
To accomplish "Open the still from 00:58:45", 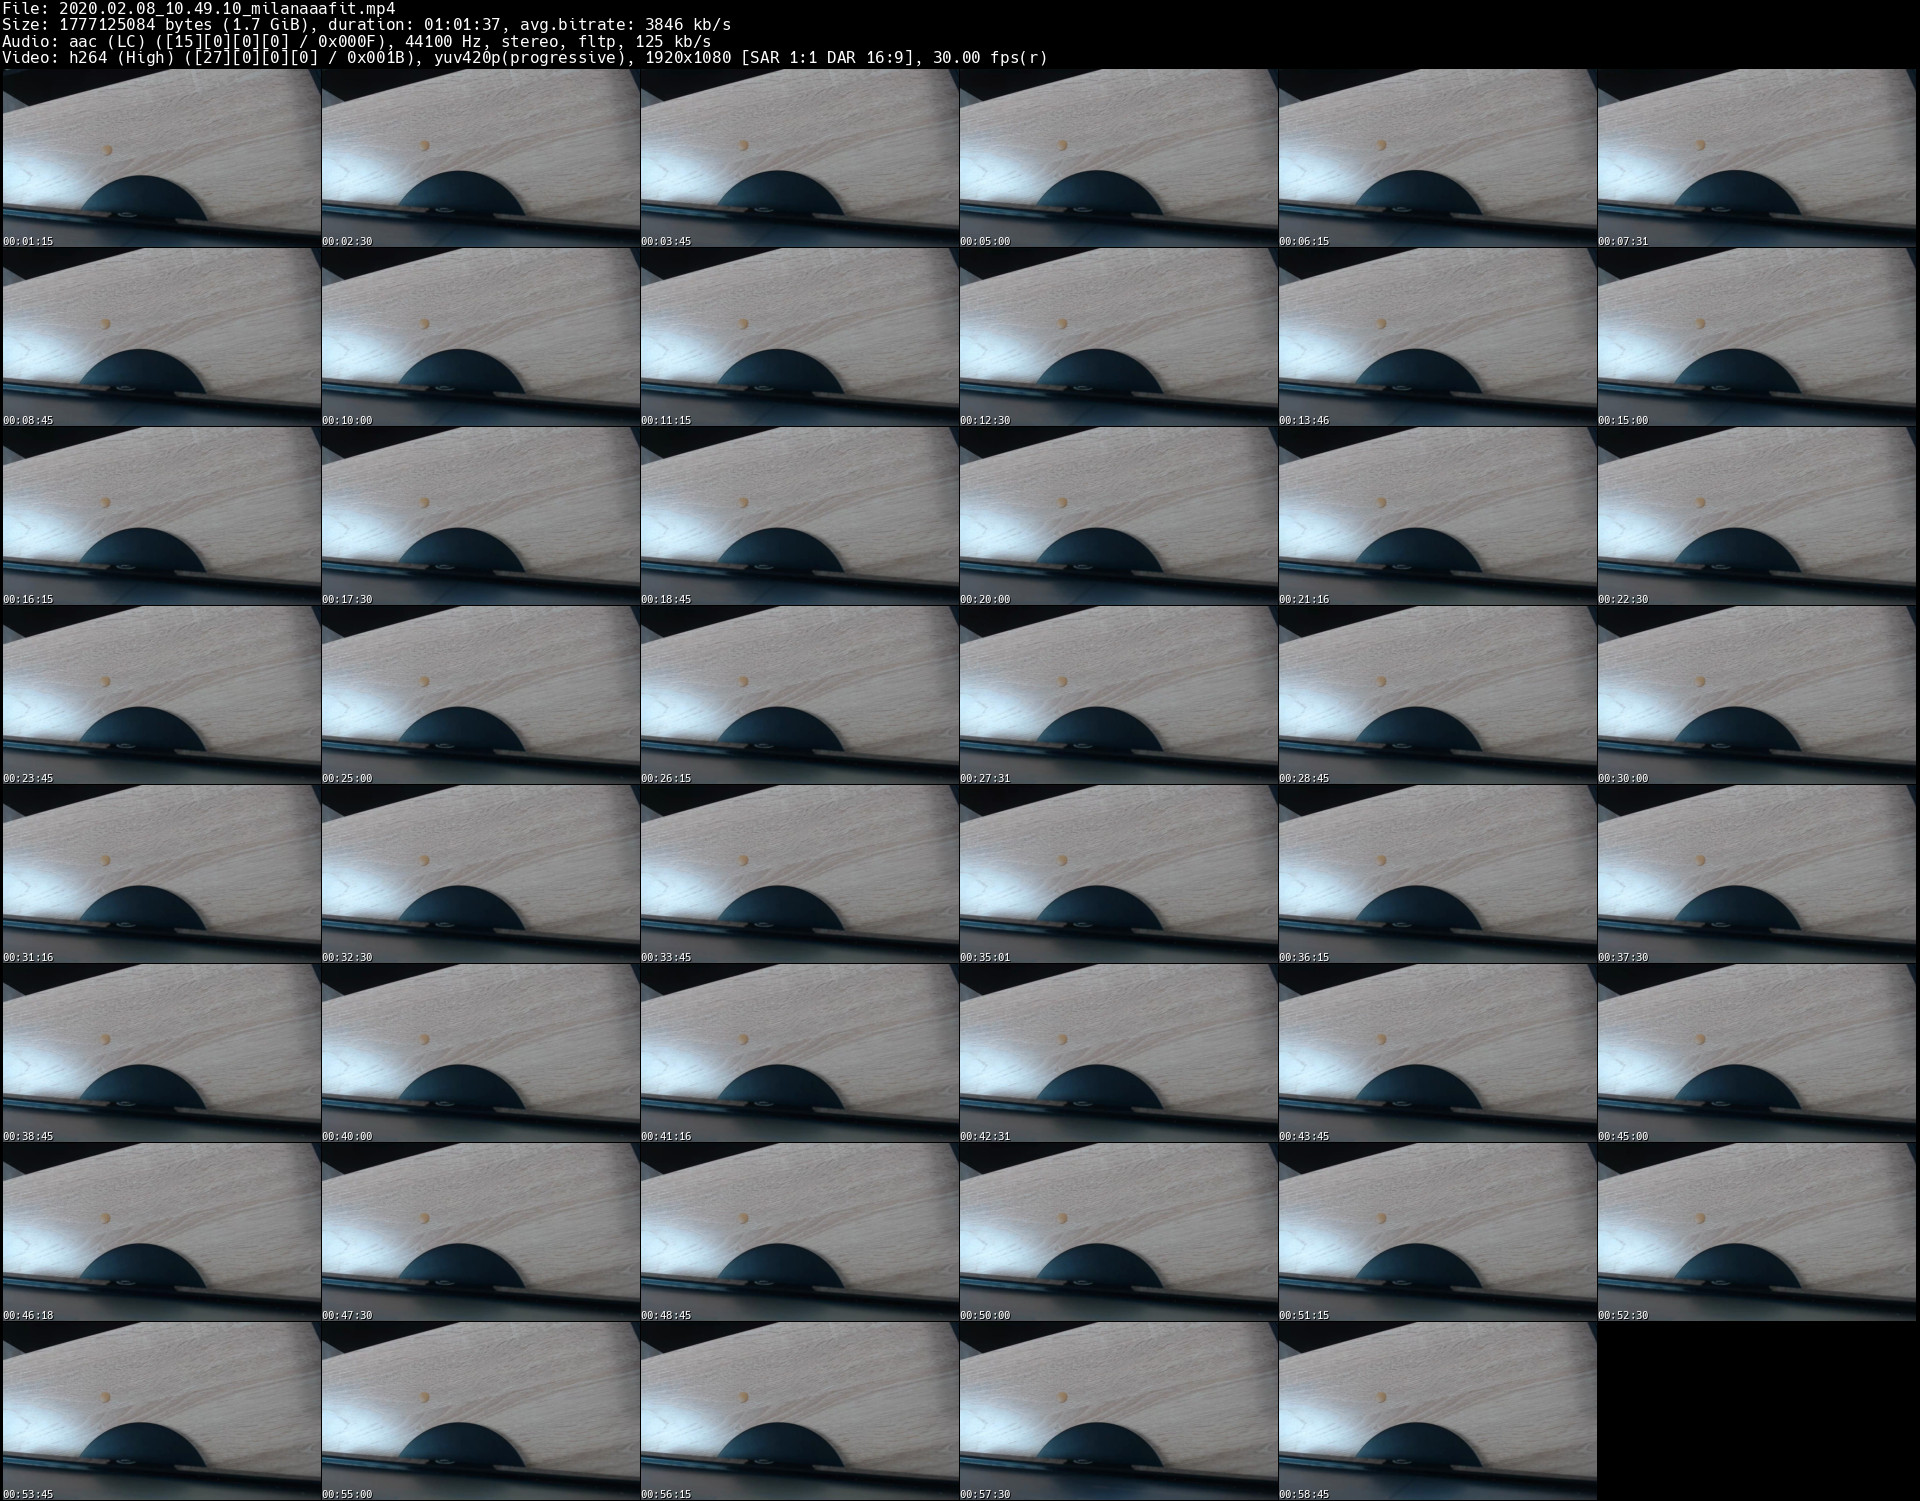I will pos(1437,1411).
